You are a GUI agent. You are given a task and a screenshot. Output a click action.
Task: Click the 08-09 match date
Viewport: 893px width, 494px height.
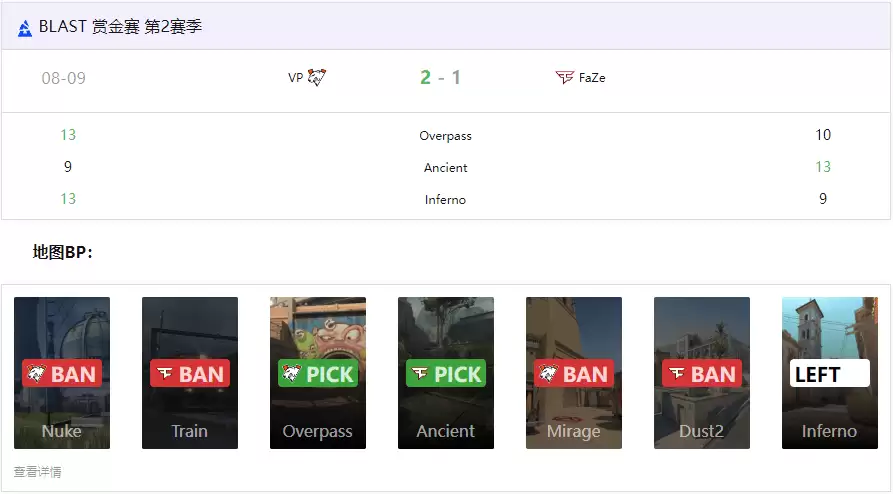tap(64, 78)
